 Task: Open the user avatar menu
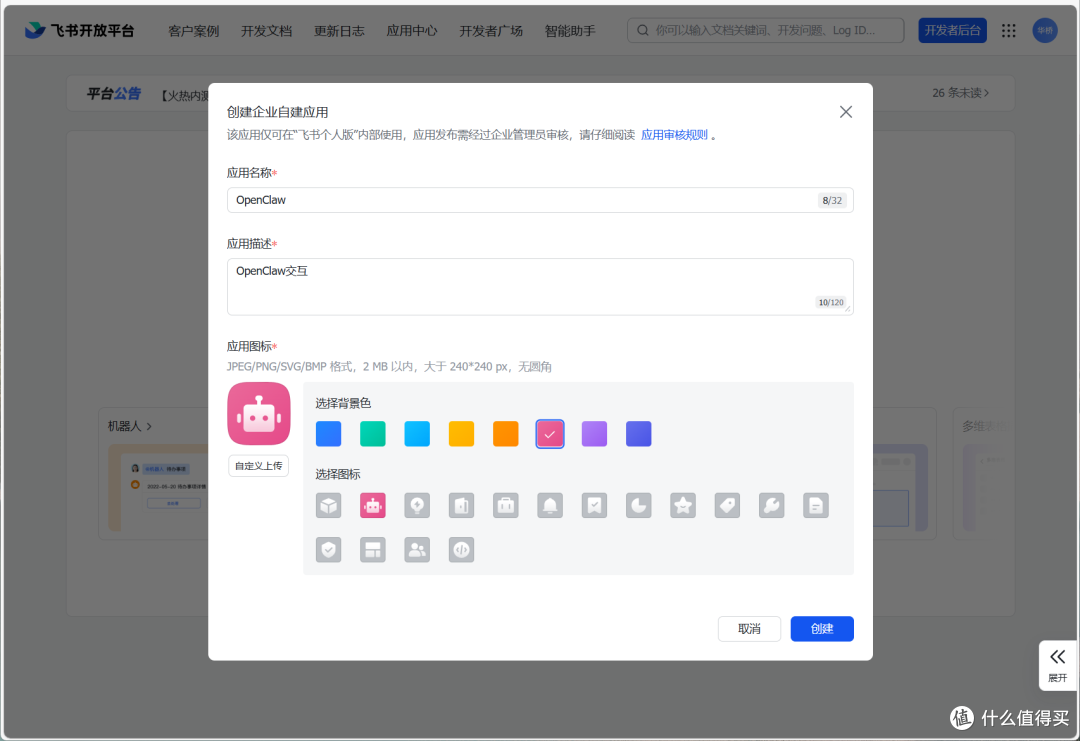[x=1045, y=30]
